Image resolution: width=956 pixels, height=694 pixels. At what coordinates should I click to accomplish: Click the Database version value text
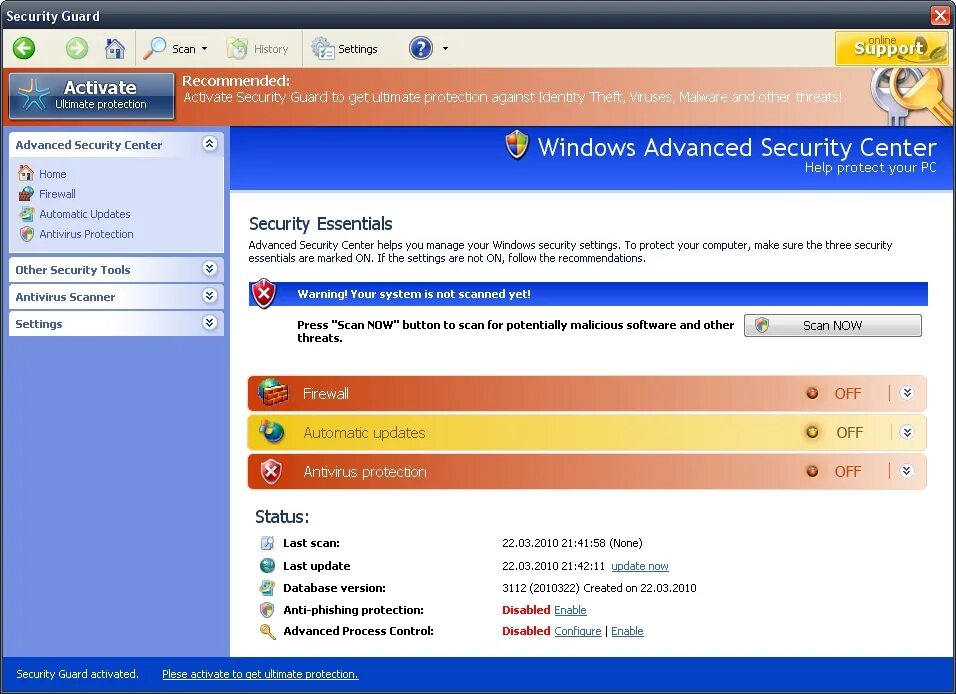[x=599, y=588]
